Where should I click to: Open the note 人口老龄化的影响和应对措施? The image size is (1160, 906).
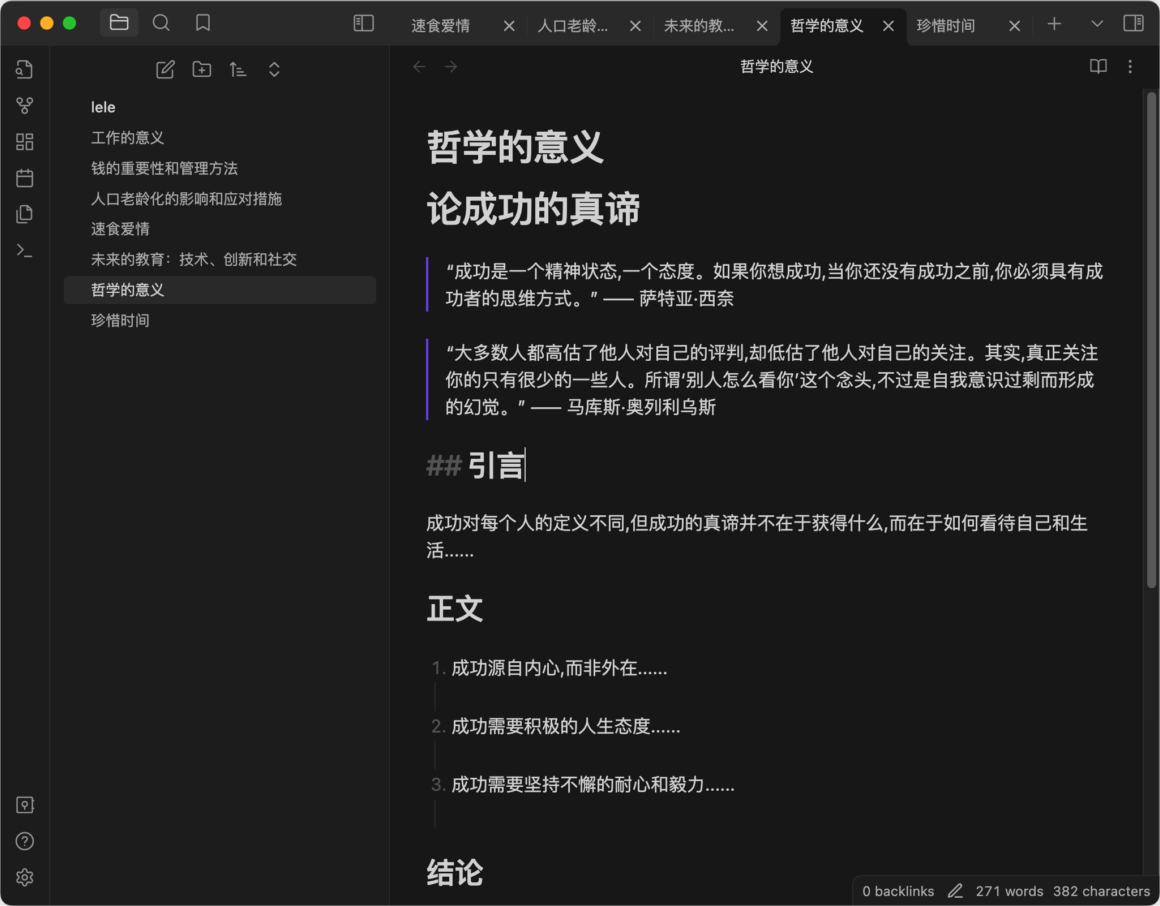tap(220, 198)
